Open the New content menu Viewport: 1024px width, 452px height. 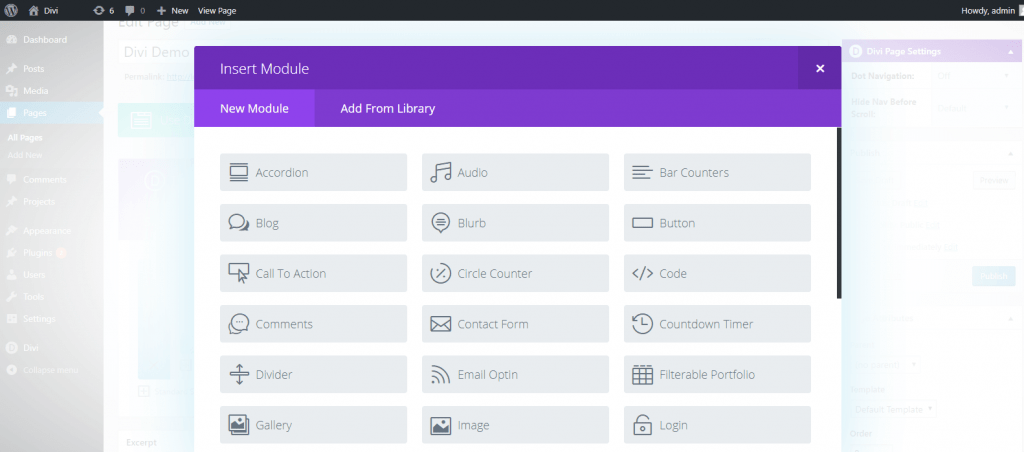pyautogui.click(x=172, y=10)
